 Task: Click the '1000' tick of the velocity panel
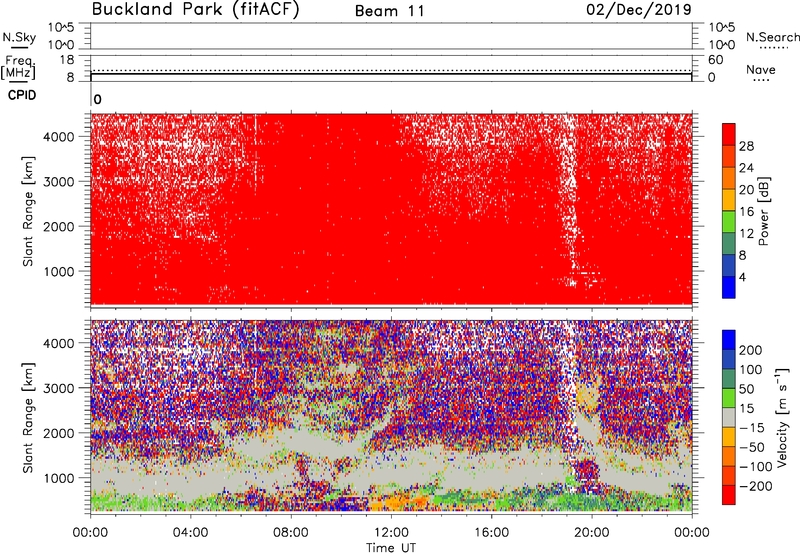(x=59, y=478)
